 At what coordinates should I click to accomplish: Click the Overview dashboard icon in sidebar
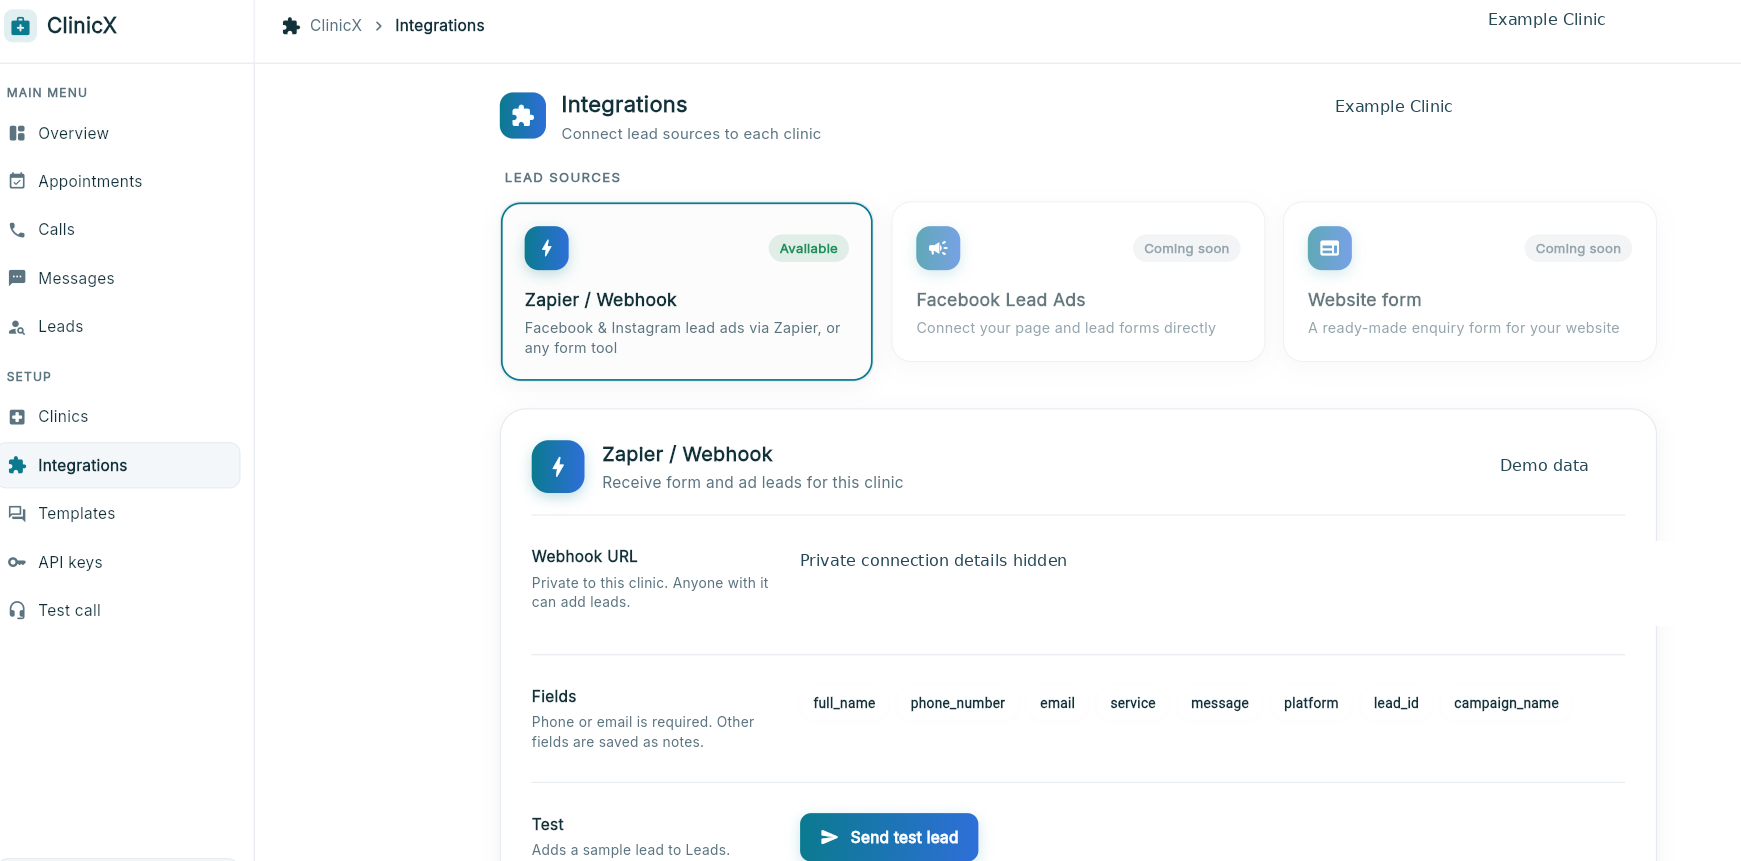[17, 133]
